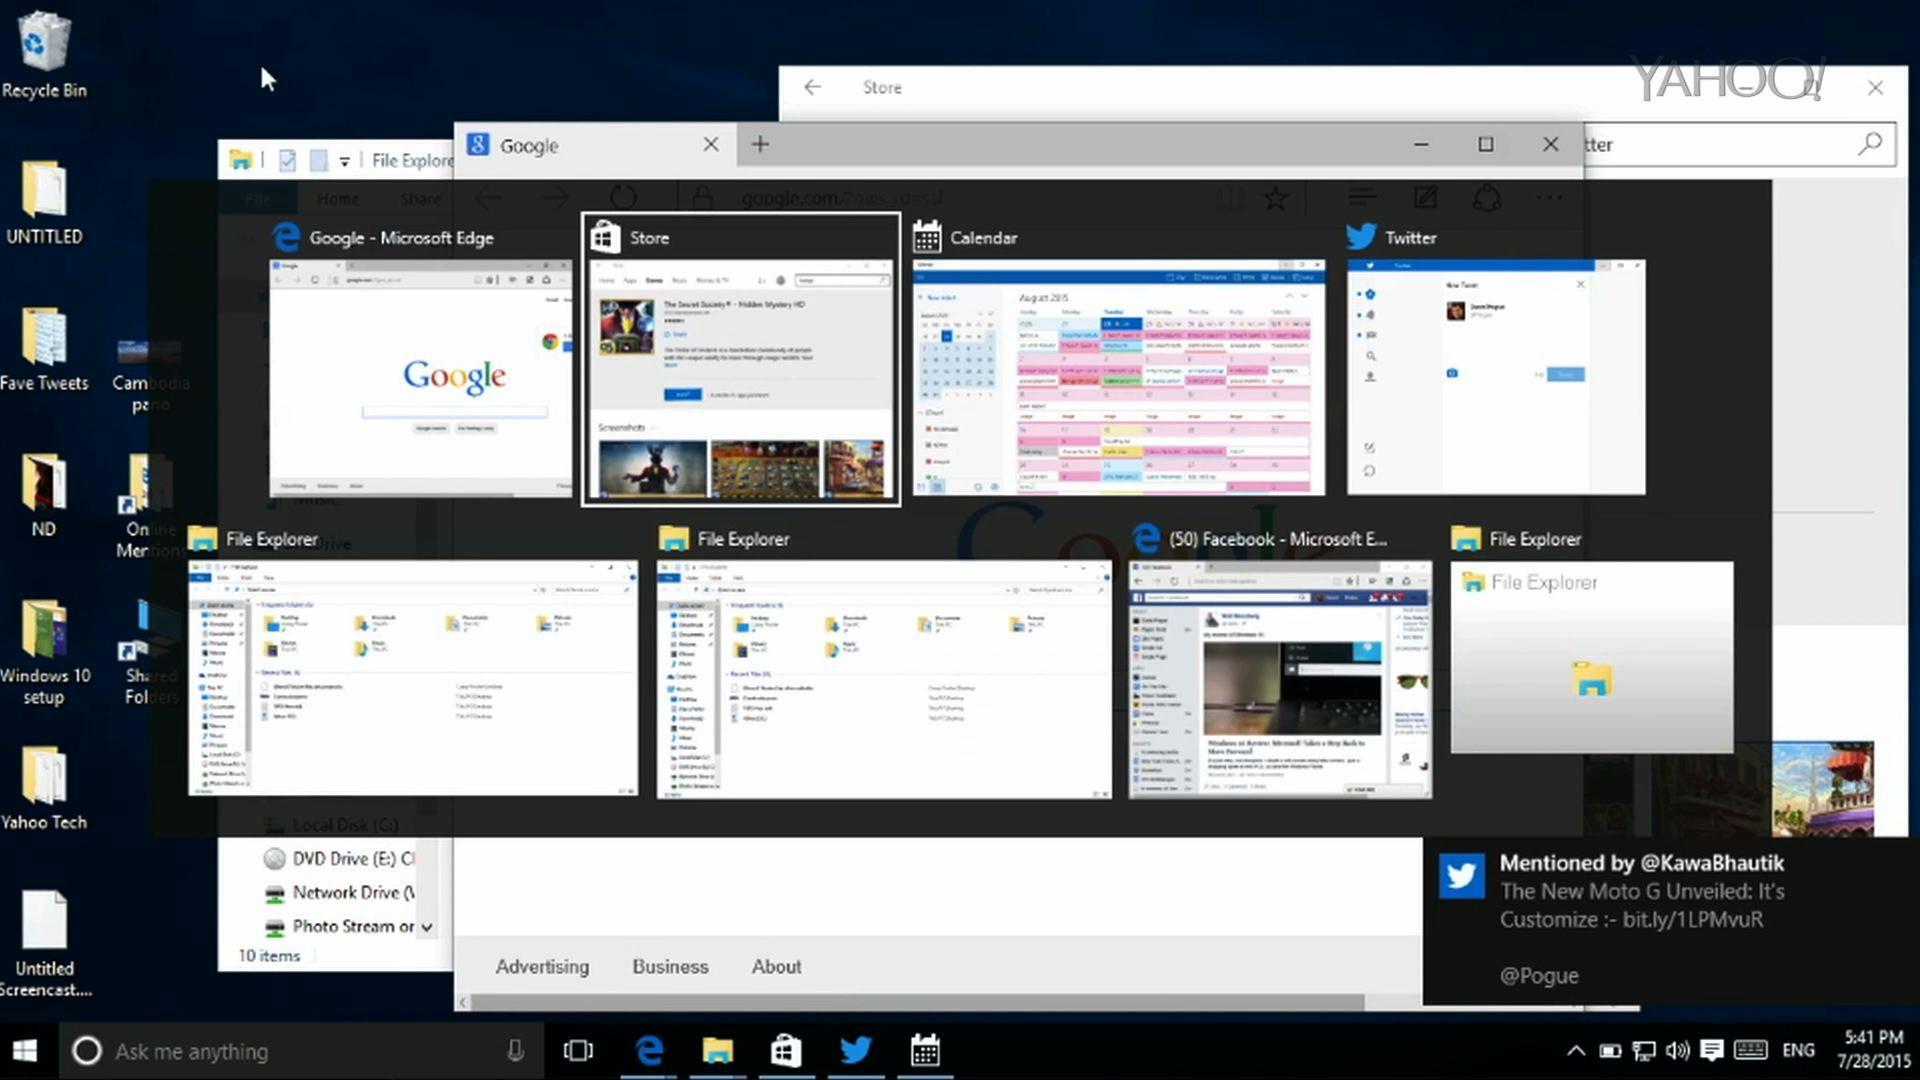Switch to the blank File Explorer thumbnail
Image resolution: width=1920 pixels, height=1080 pixels.
click(1592, 657)
